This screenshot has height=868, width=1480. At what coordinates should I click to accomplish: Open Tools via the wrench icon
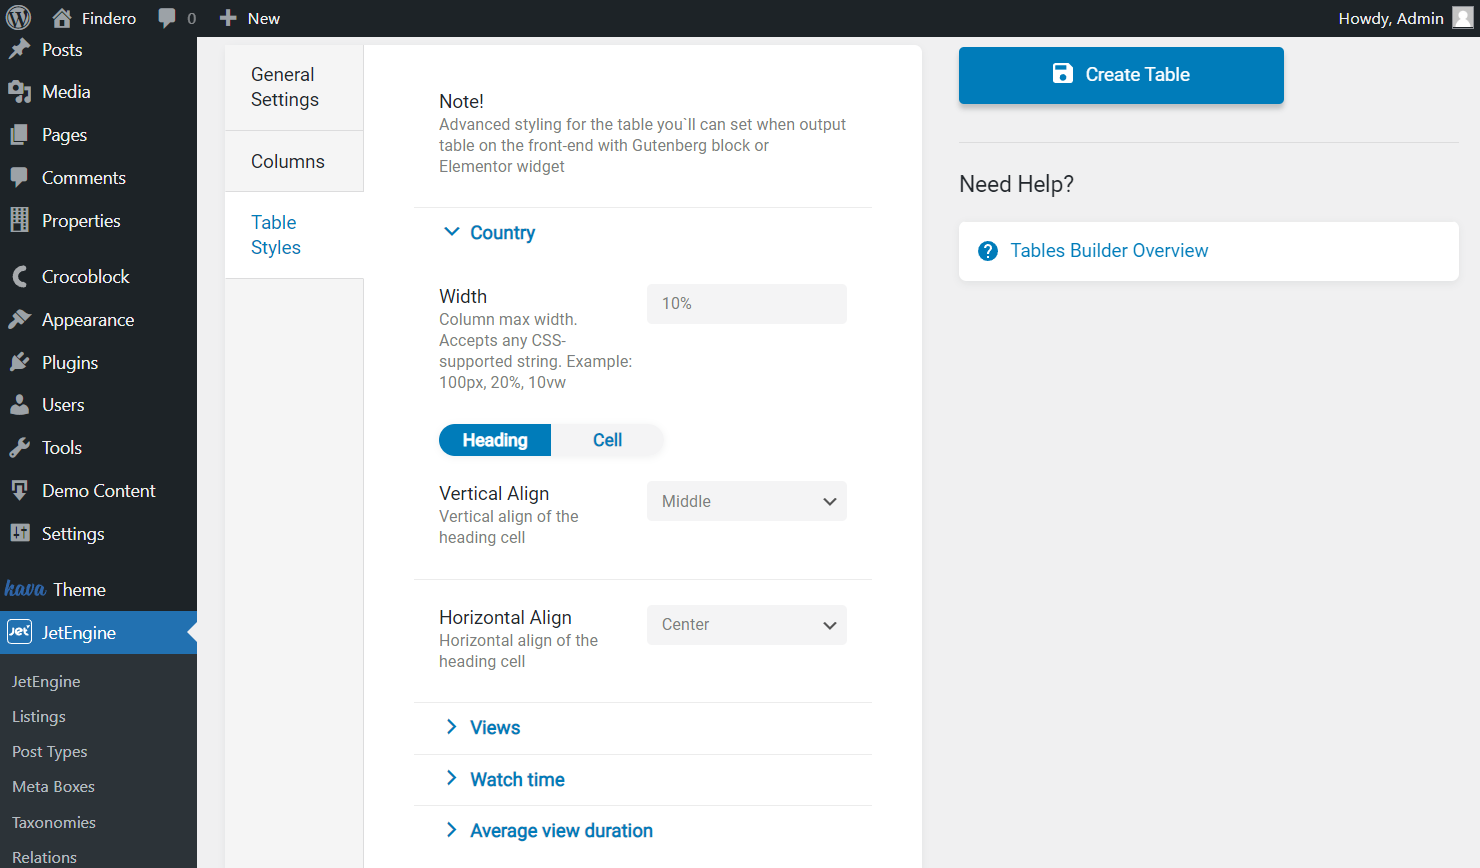(19, 448)
